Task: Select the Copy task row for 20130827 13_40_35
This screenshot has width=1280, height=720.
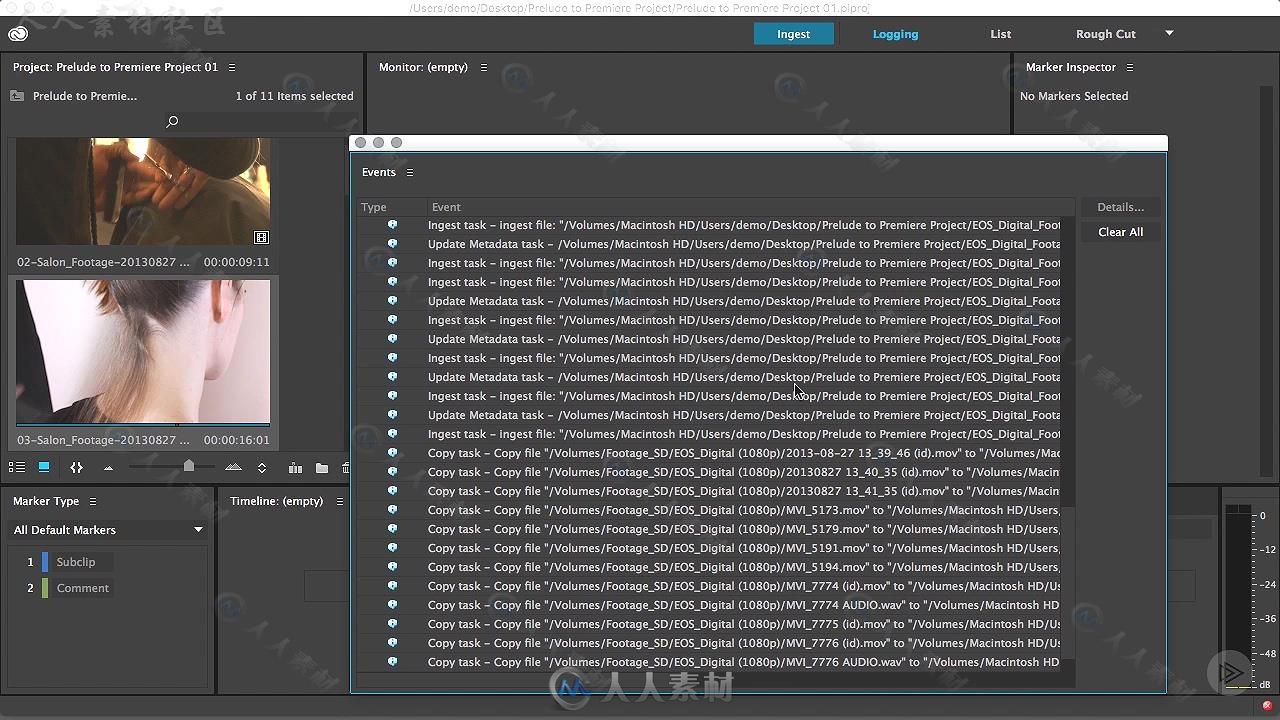Action: pyautogui.click(x=710, y=472)
